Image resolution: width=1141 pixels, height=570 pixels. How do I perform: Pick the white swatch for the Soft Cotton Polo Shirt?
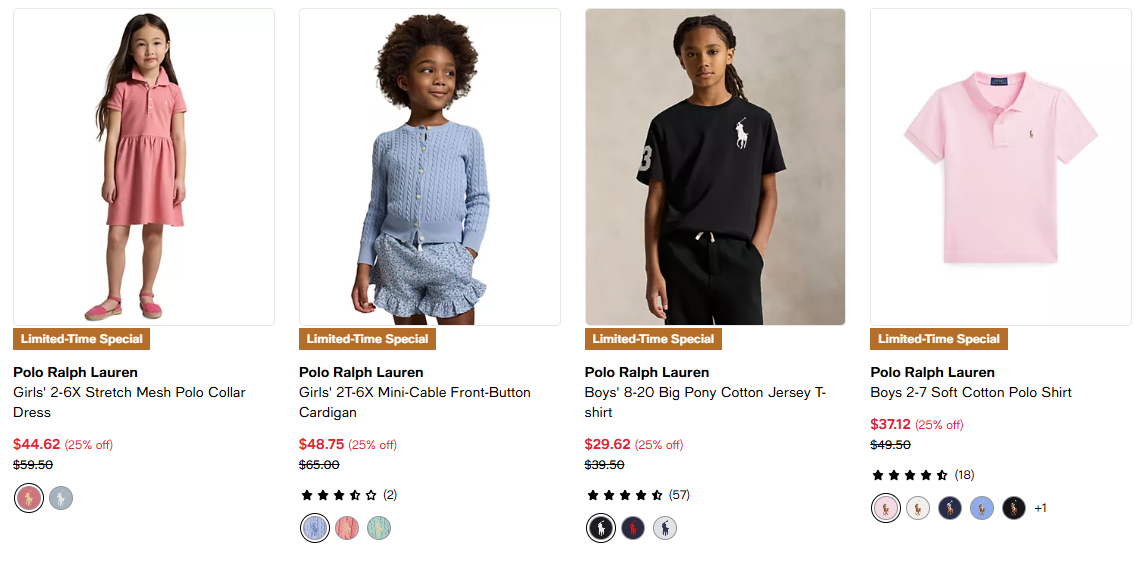coord(918,508)
